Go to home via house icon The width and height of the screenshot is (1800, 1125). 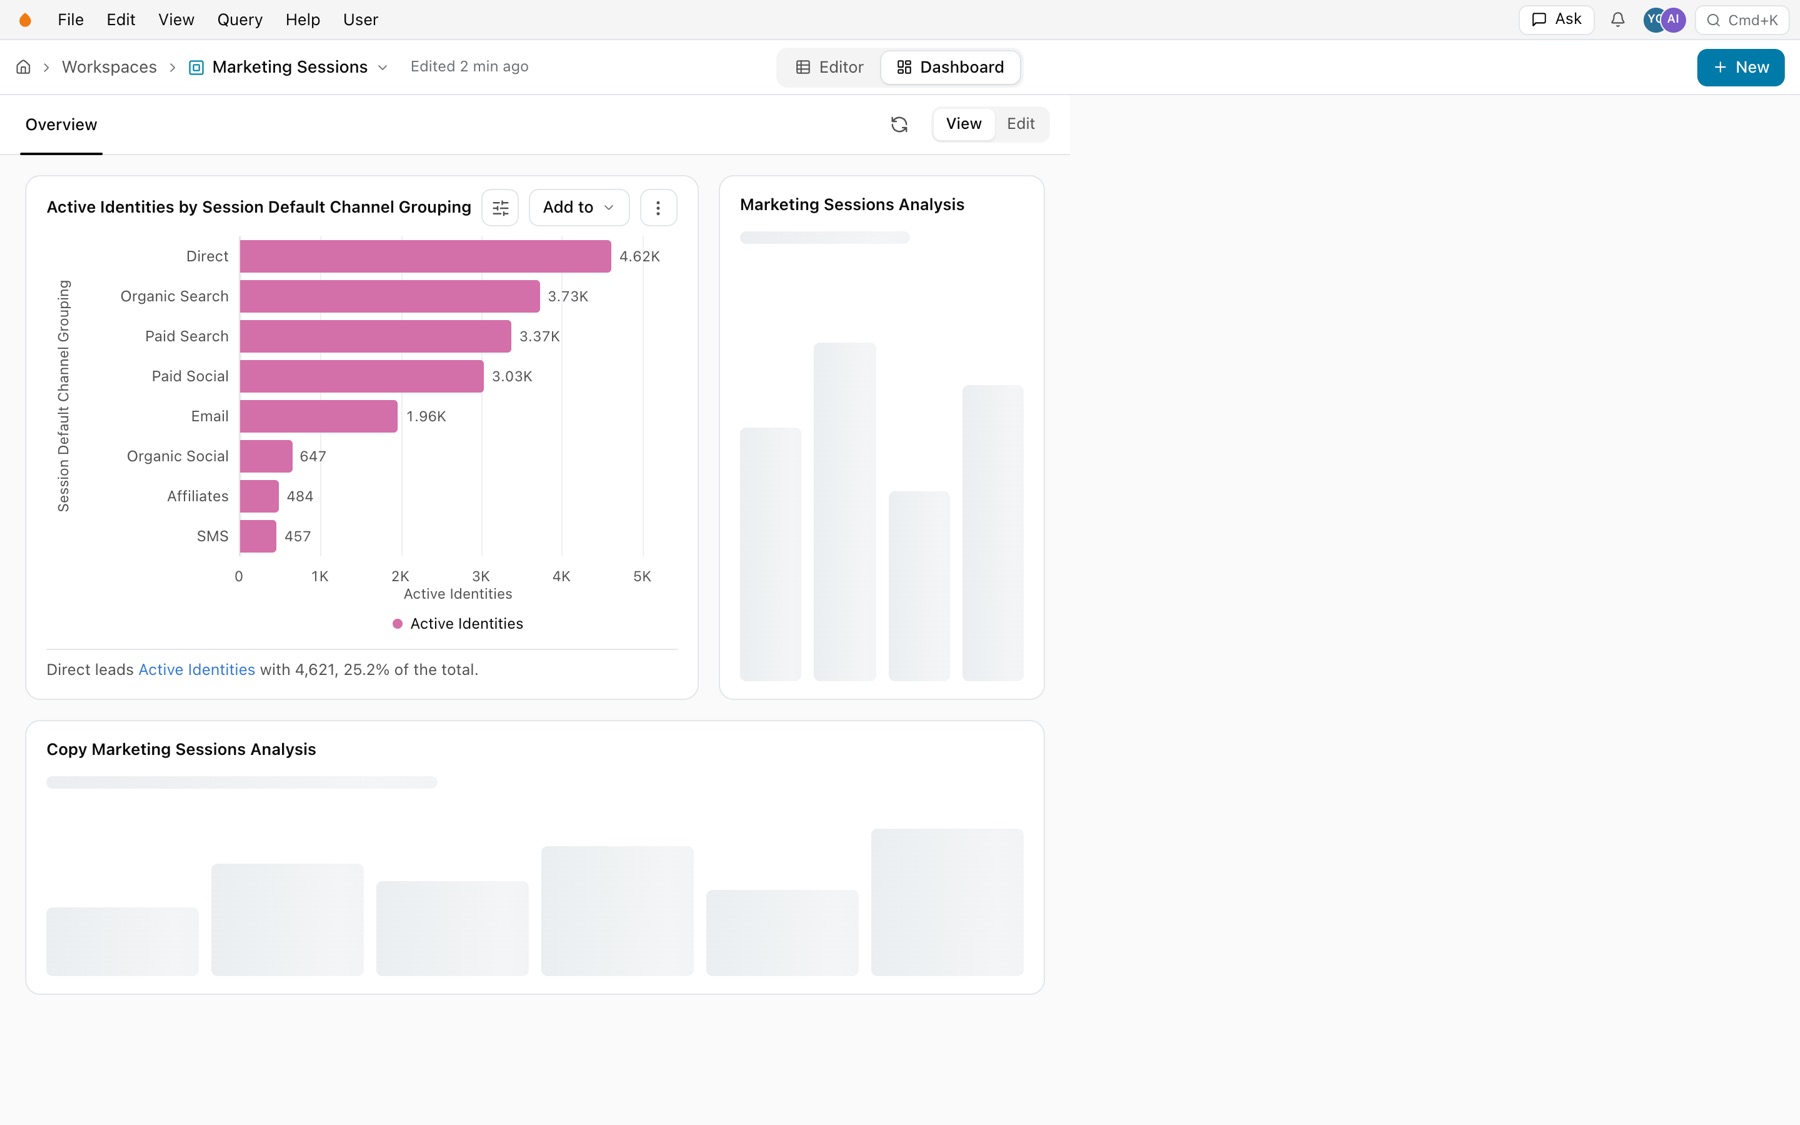(x=23, y=67)
